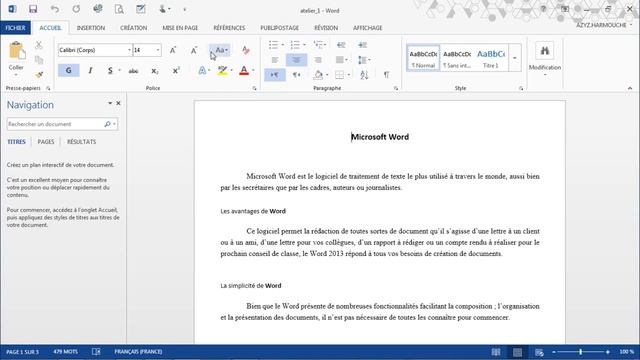Apply the Titre 1 style
The image size is (640, 360).
coord(491,58)
